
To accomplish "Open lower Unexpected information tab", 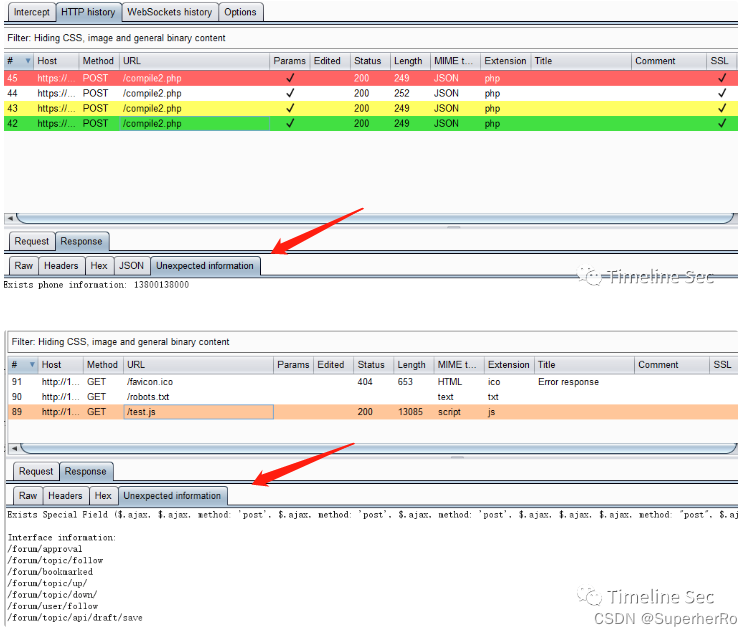I will coord(172,496).
